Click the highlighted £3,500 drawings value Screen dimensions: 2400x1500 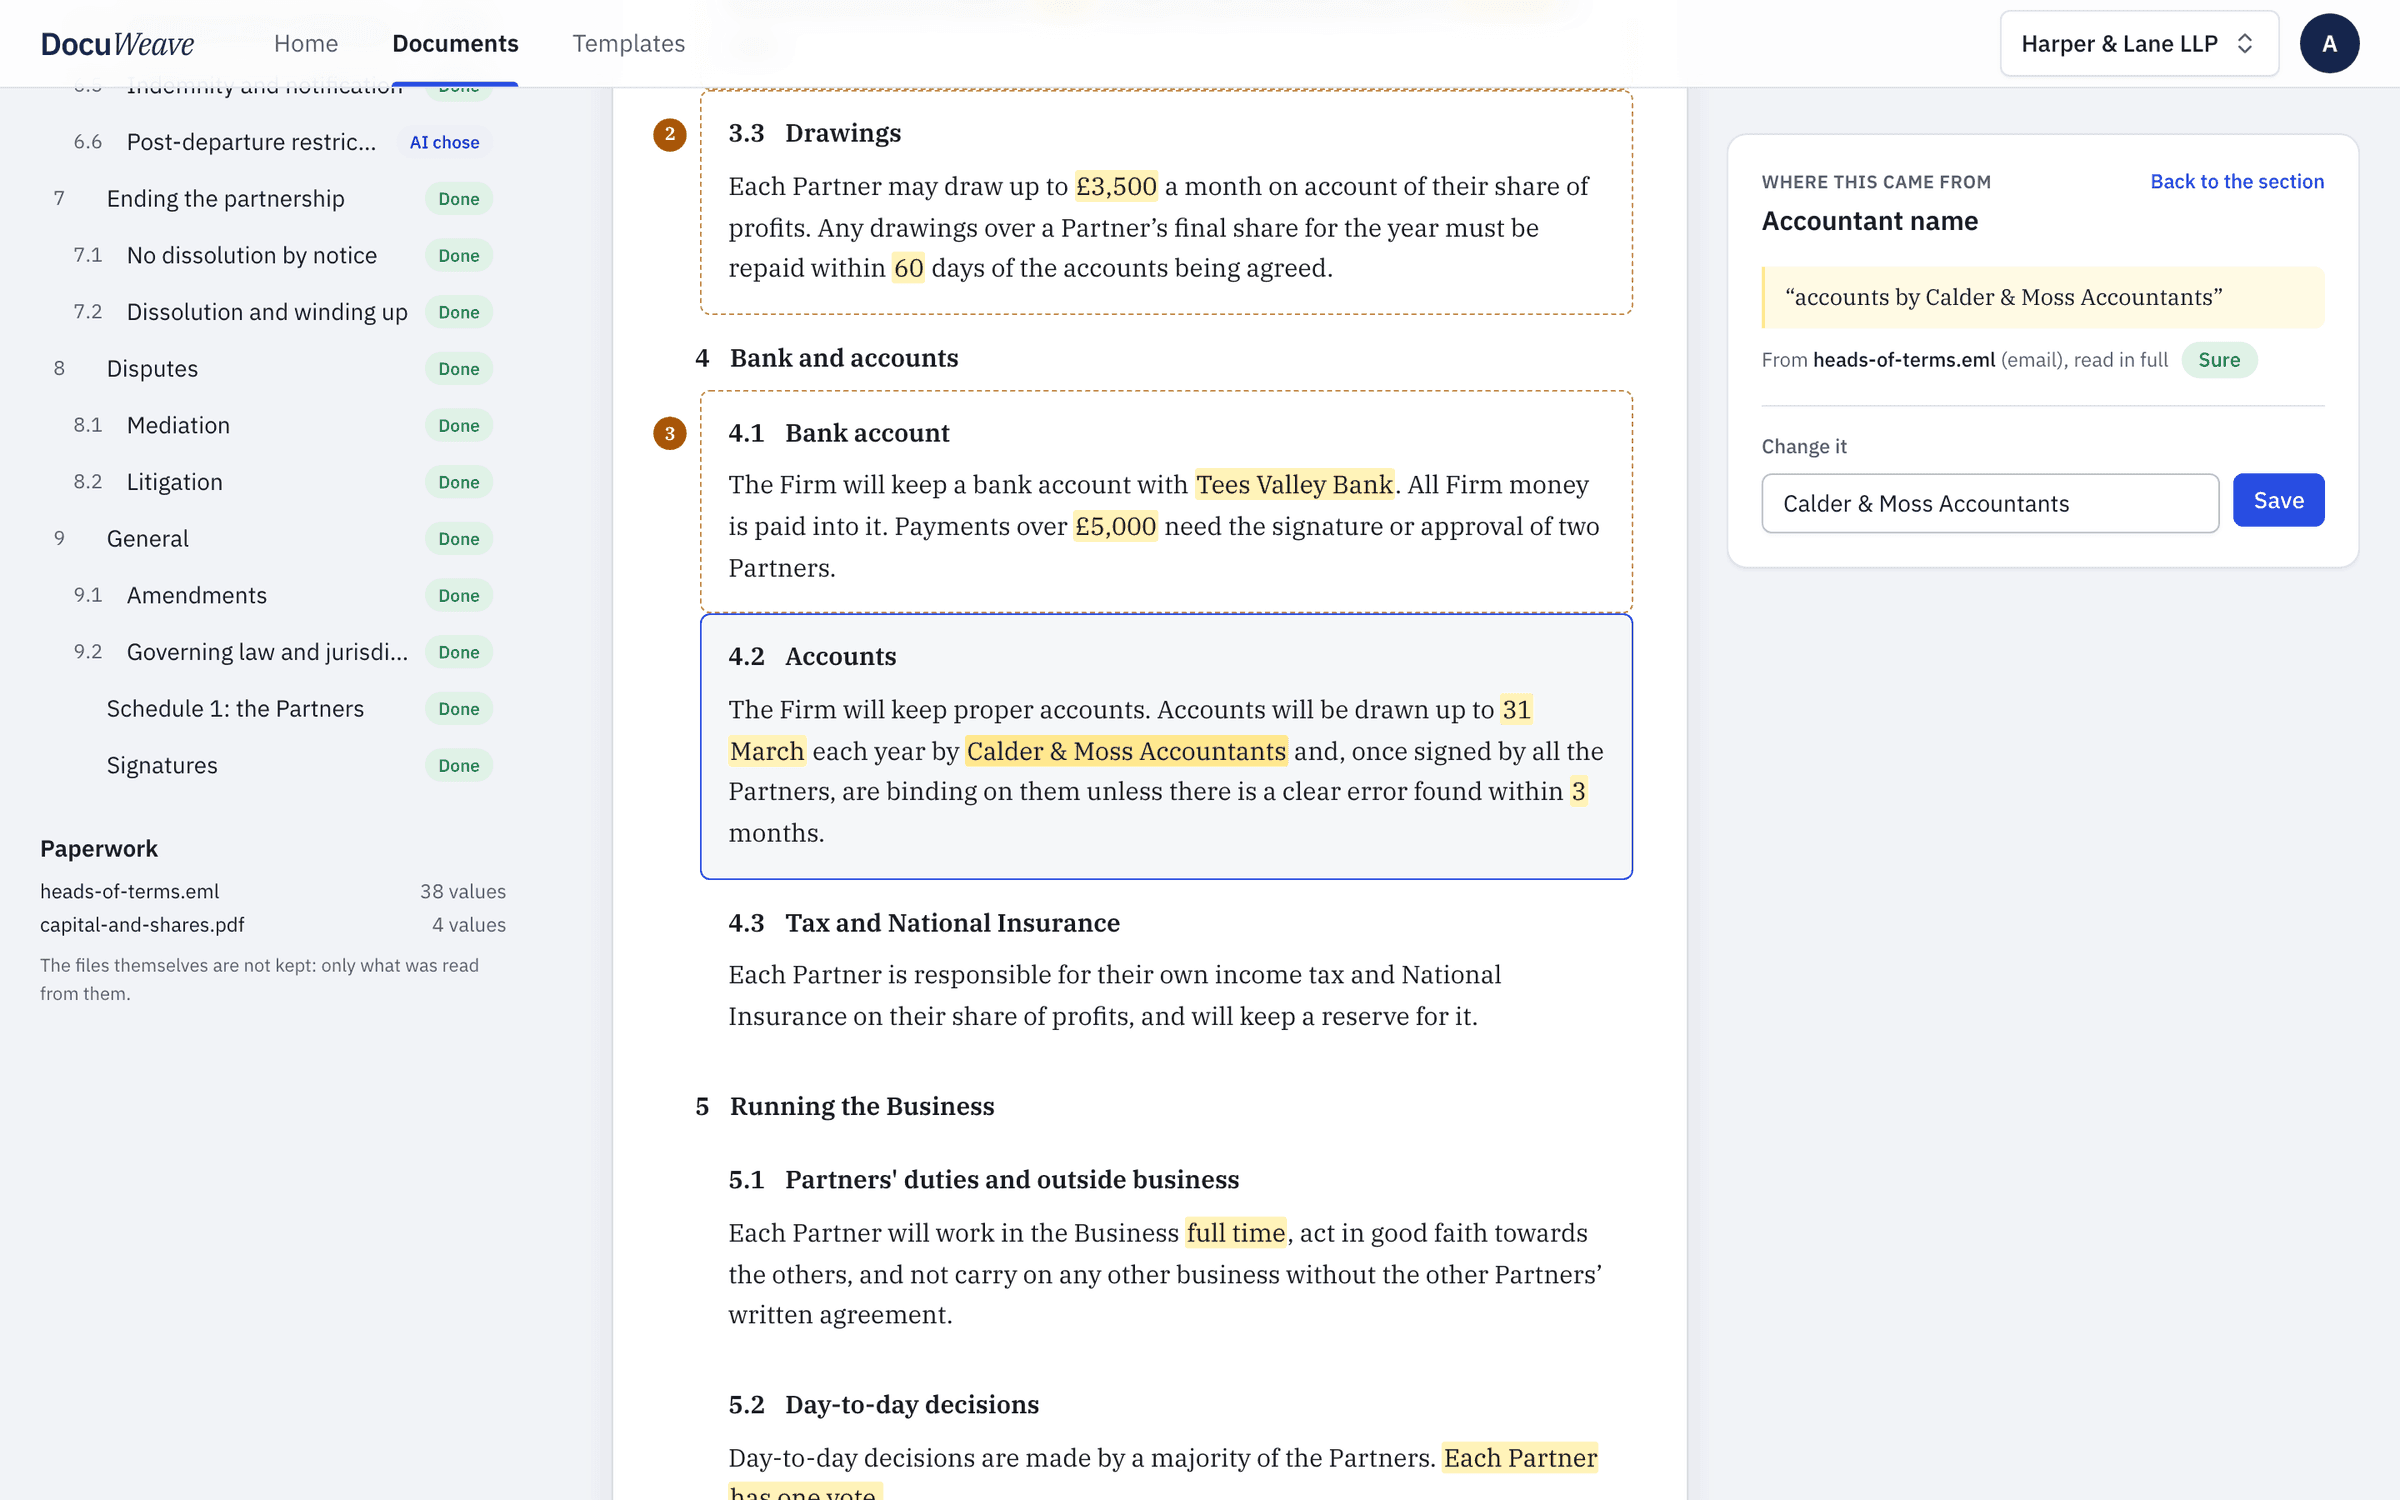[x=1116, y=186]
